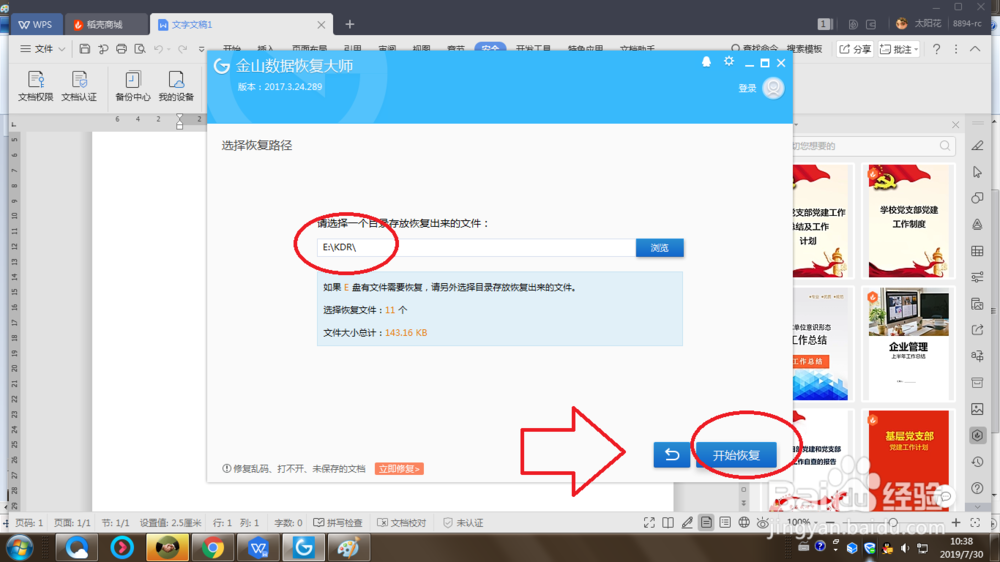This screenshot has width=1000, height=562.
Task: Click the zoom out minus button
Action: click(829, 522)
